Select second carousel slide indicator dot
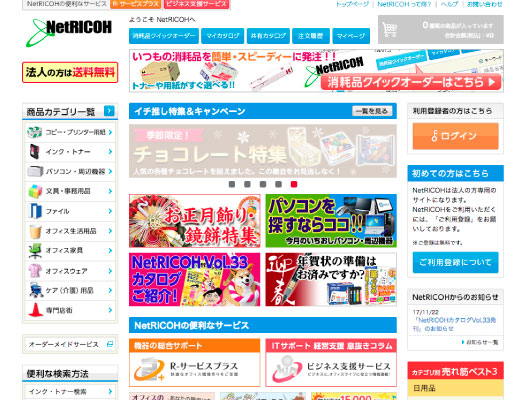525x400 pixels. (x=247, y=184)
